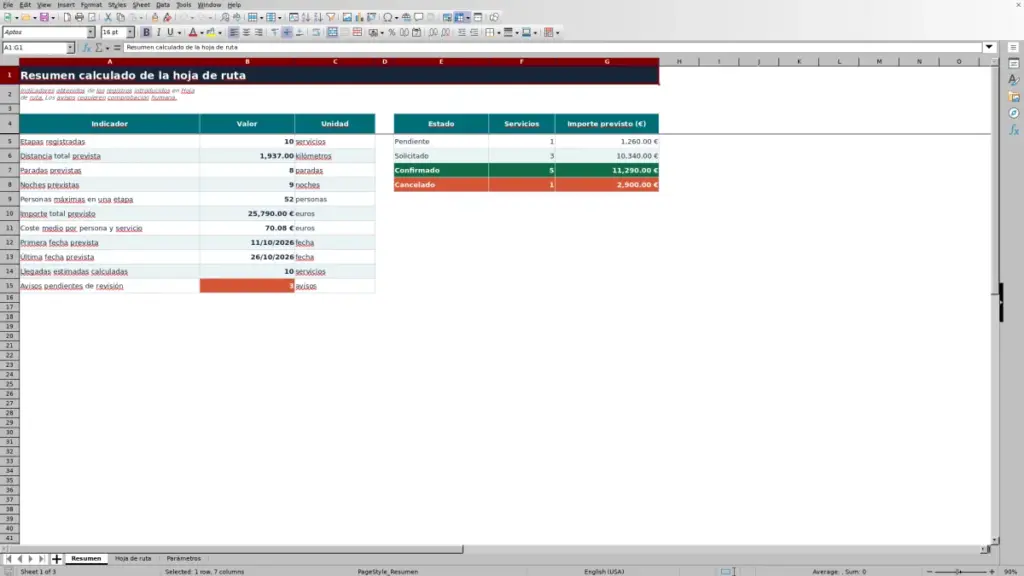Click the Cut scissors icon
The width and height of the screenshot is (1024, 576).
[x=108, y=18]
